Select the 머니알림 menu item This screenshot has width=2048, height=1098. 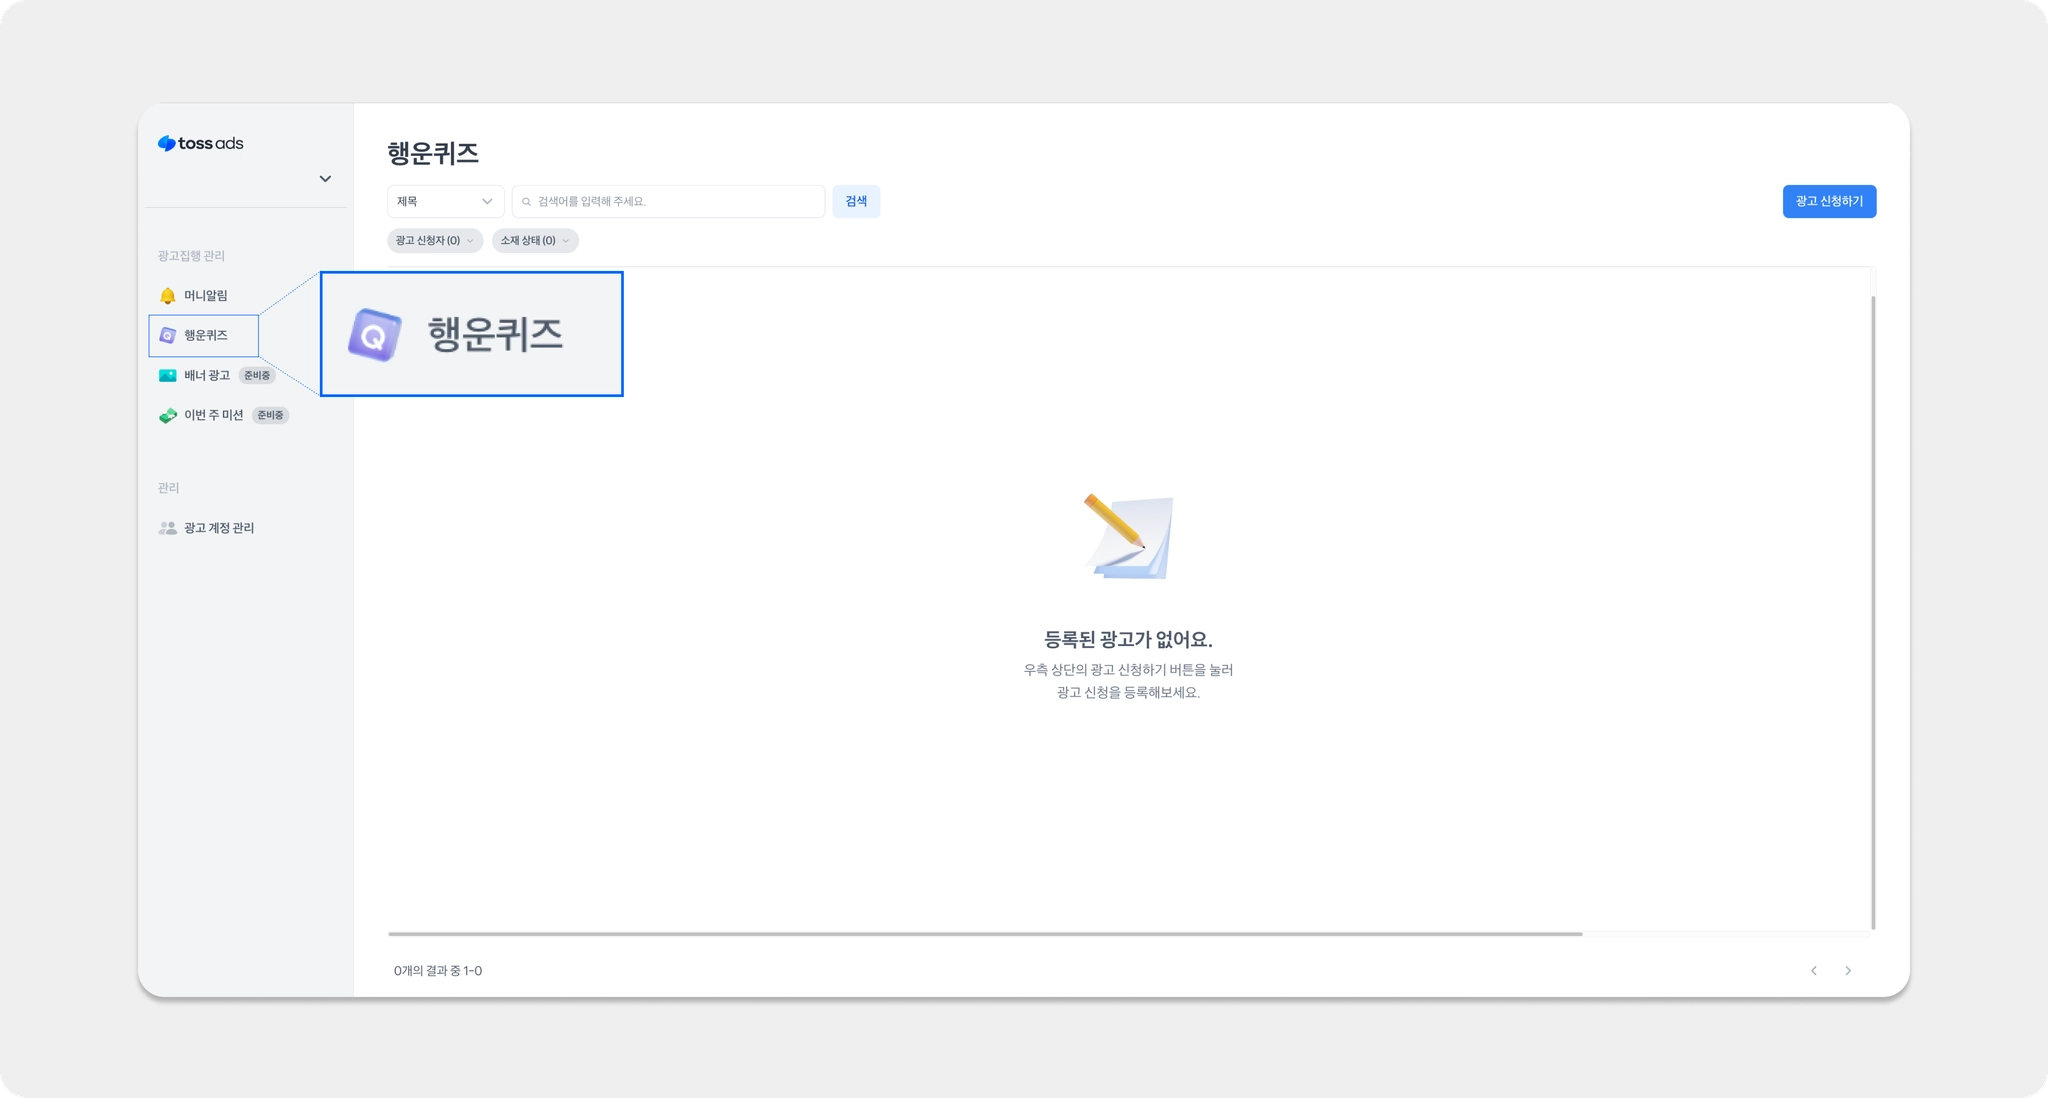coord(206,296)
